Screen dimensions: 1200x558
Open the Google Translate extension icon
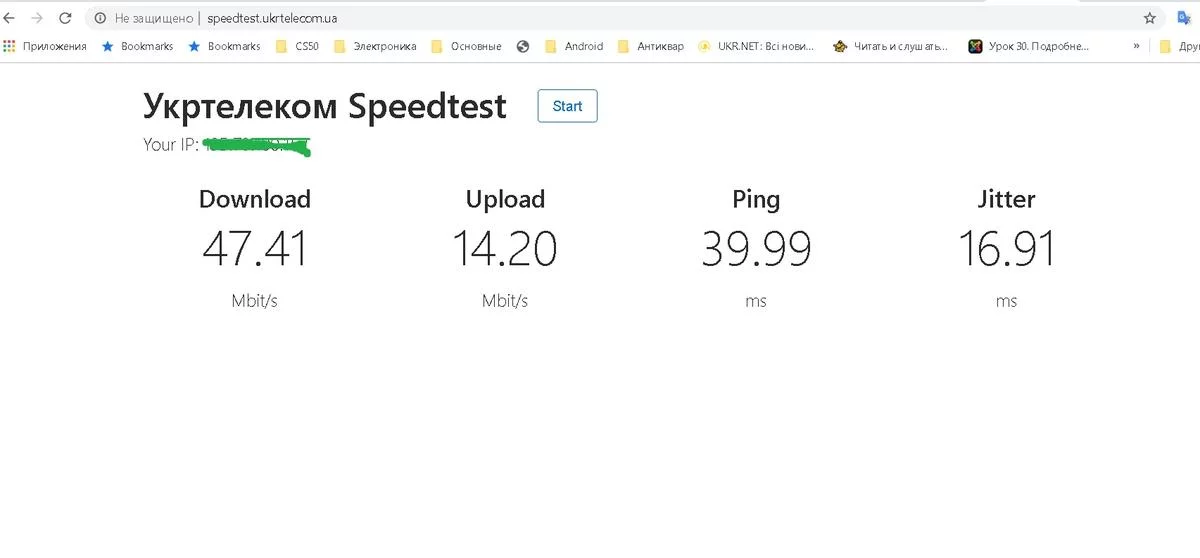point(1183,18)
